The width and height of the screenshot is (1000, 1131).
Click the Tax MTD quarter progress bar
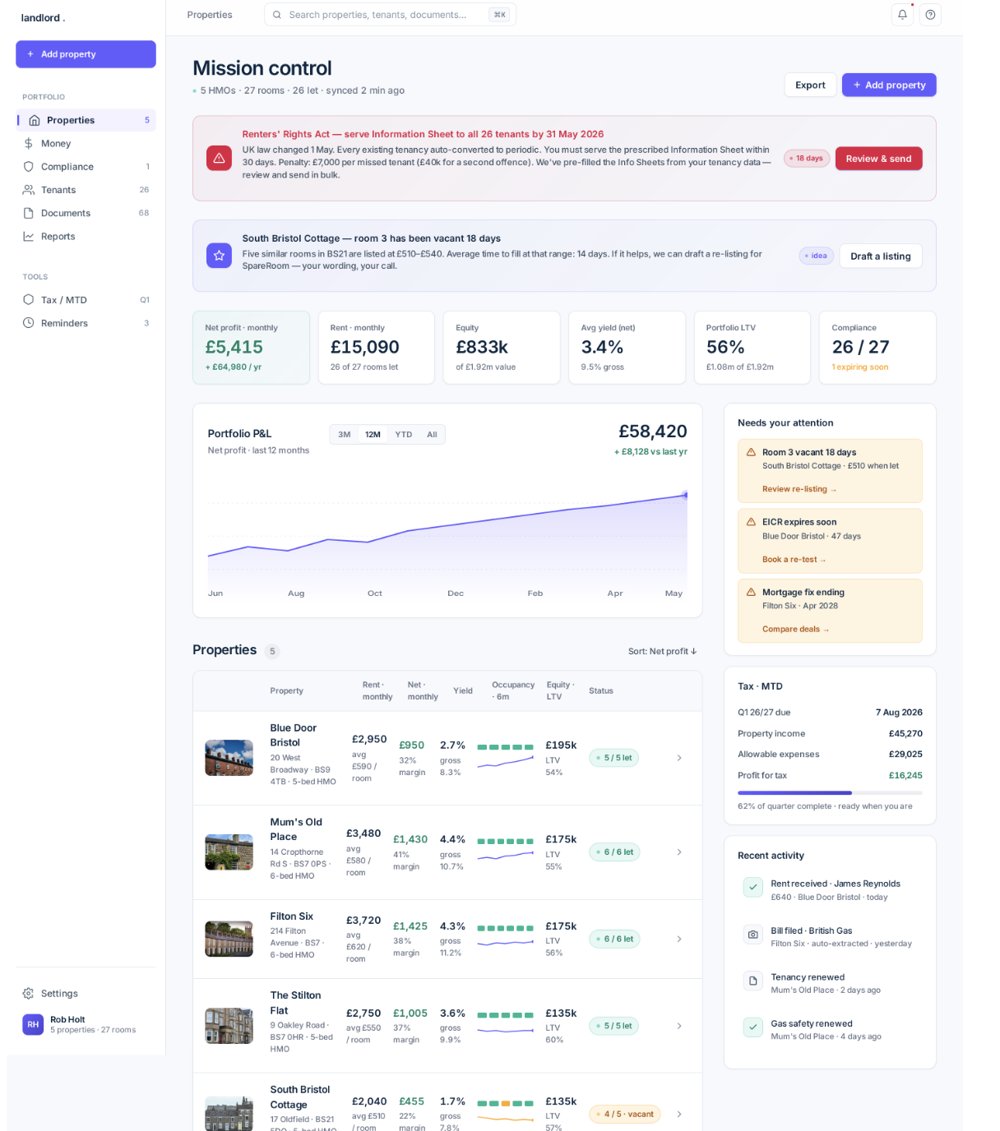[830, 793]
